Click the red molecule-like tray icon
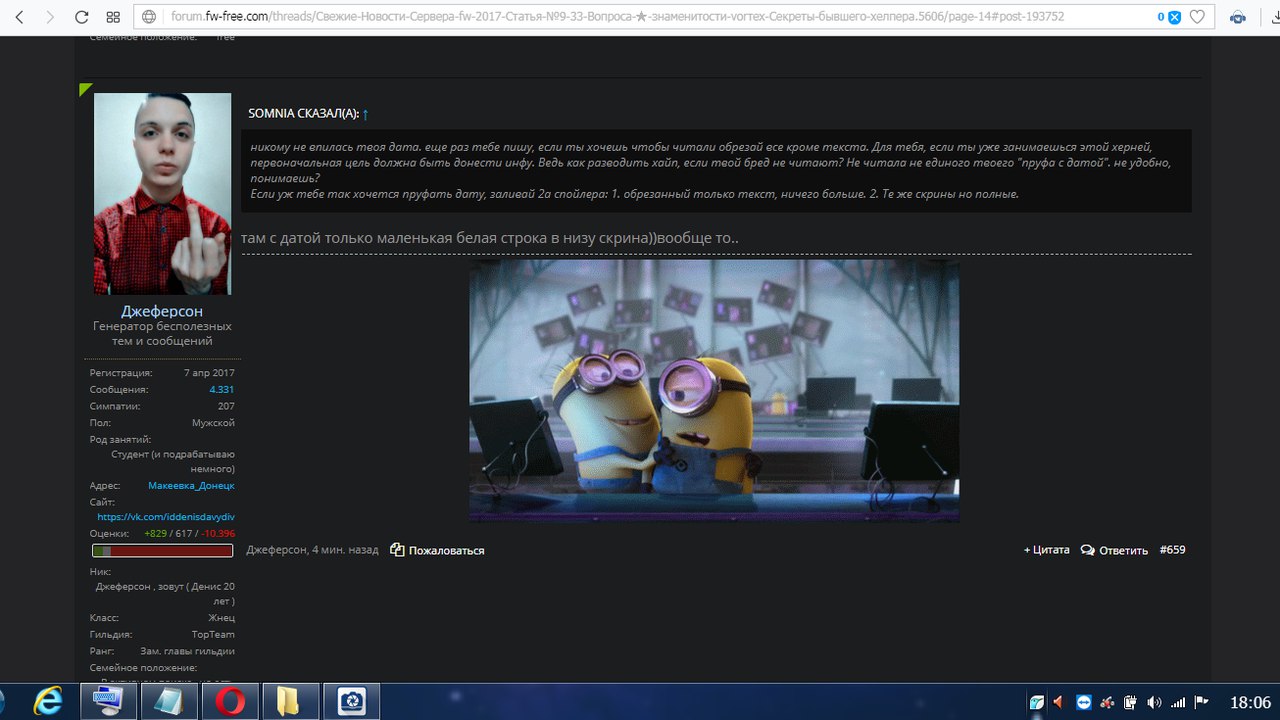Viewport: 1280px width, 720px height. point(1108,702)
